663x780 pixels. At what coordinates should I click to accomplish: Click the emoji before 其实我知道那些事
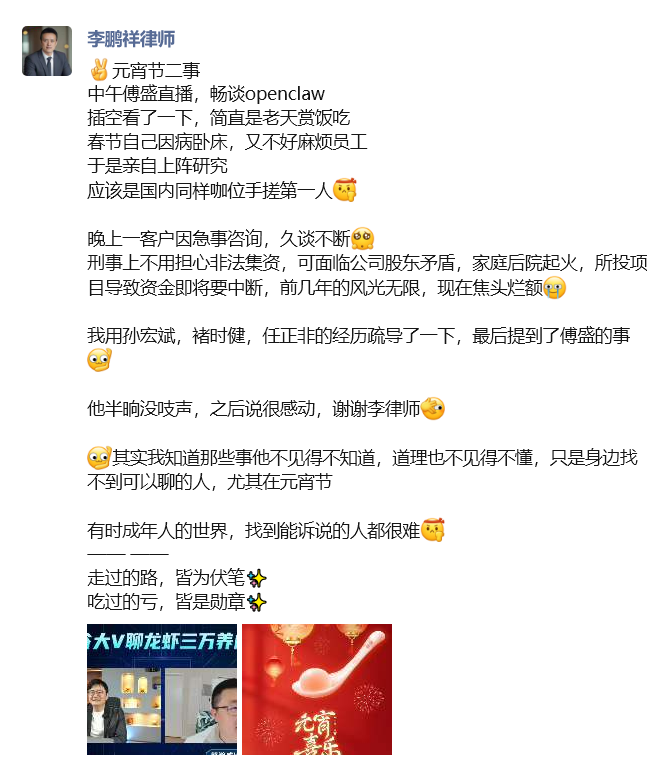[99, 457]
